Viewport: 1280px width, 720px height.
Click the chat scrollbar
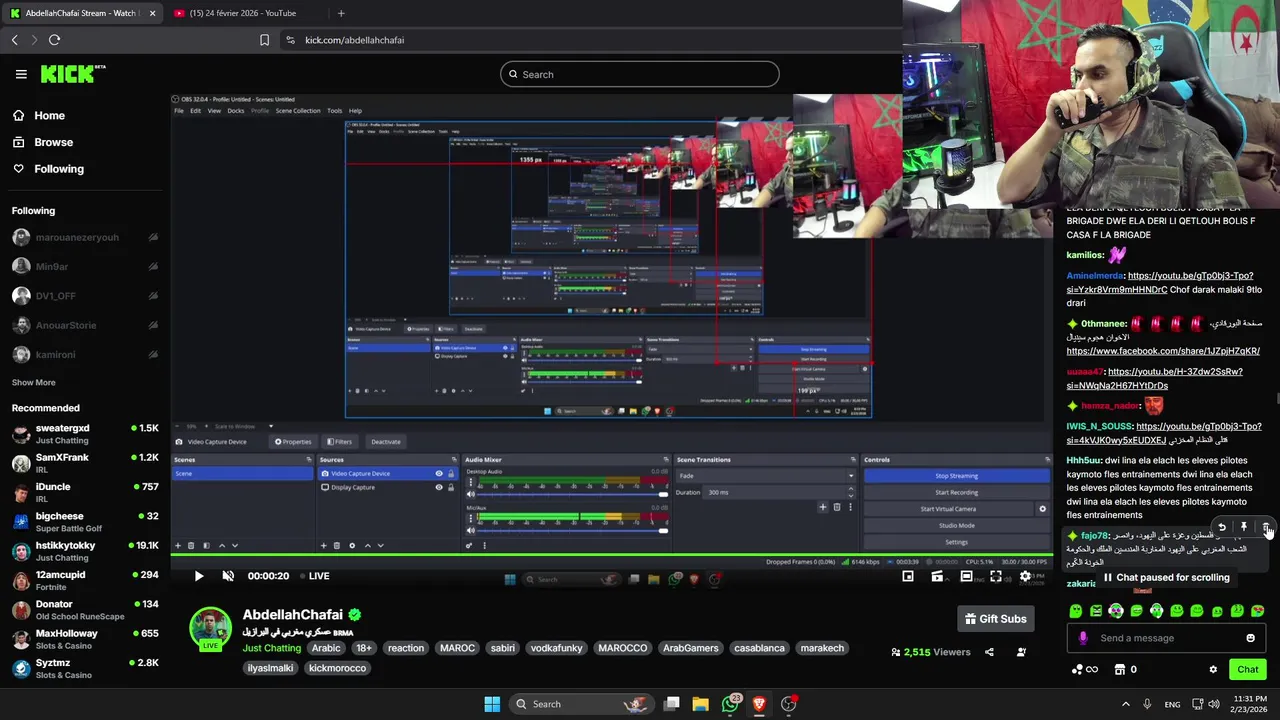pos(1276,399)
